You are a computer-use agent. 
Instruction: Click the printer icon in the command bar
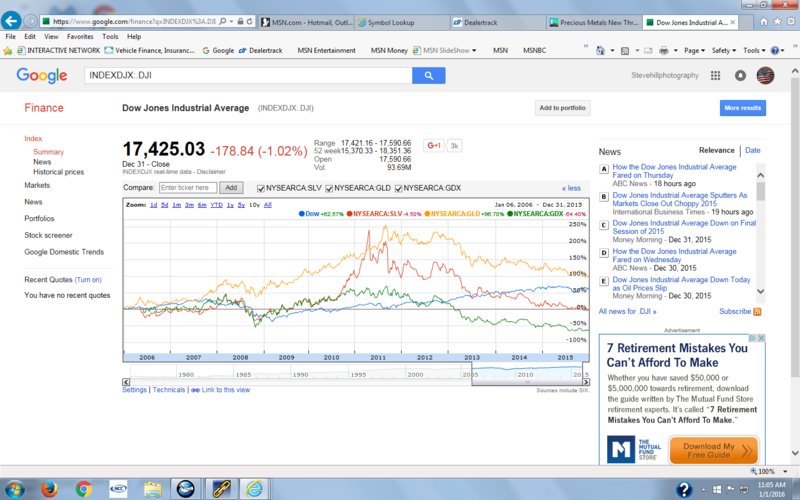point(663,51)
